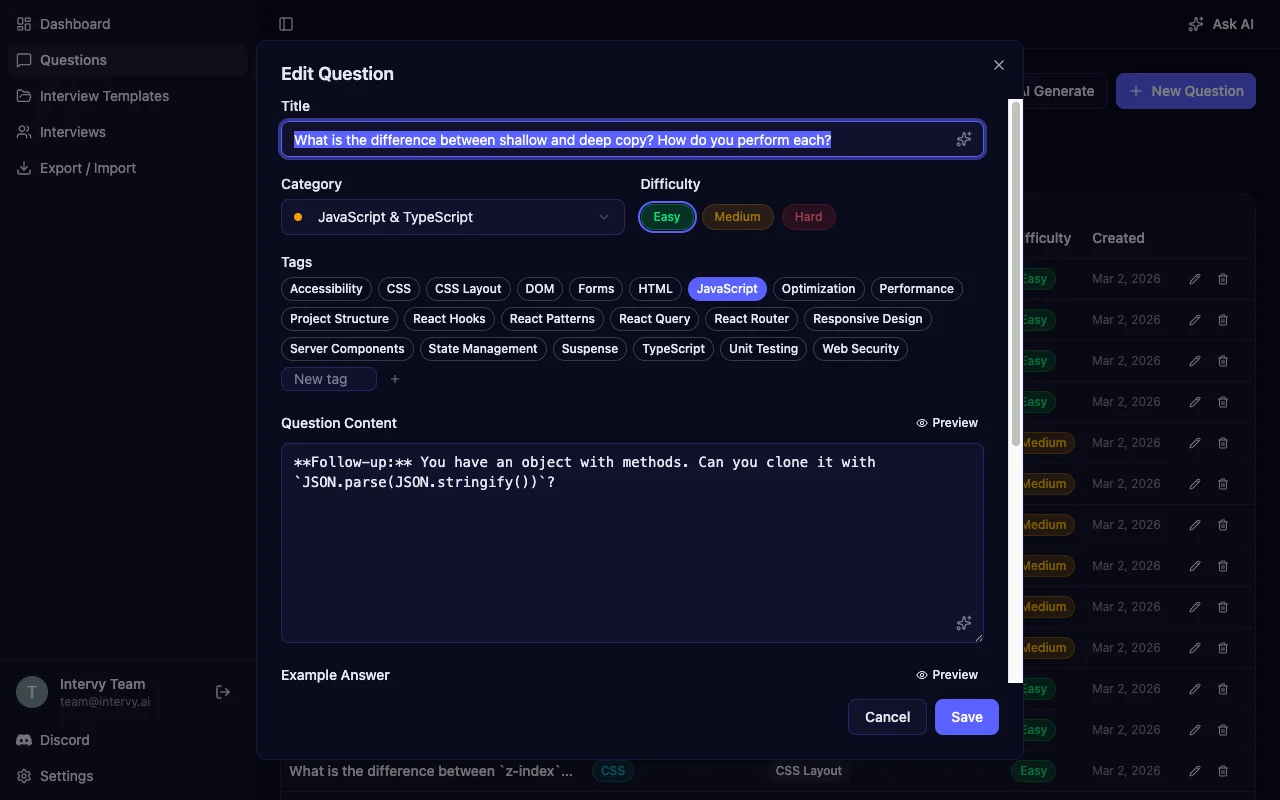
Task: Click the plus icon beside the New tag field
Action: point(394,379)
